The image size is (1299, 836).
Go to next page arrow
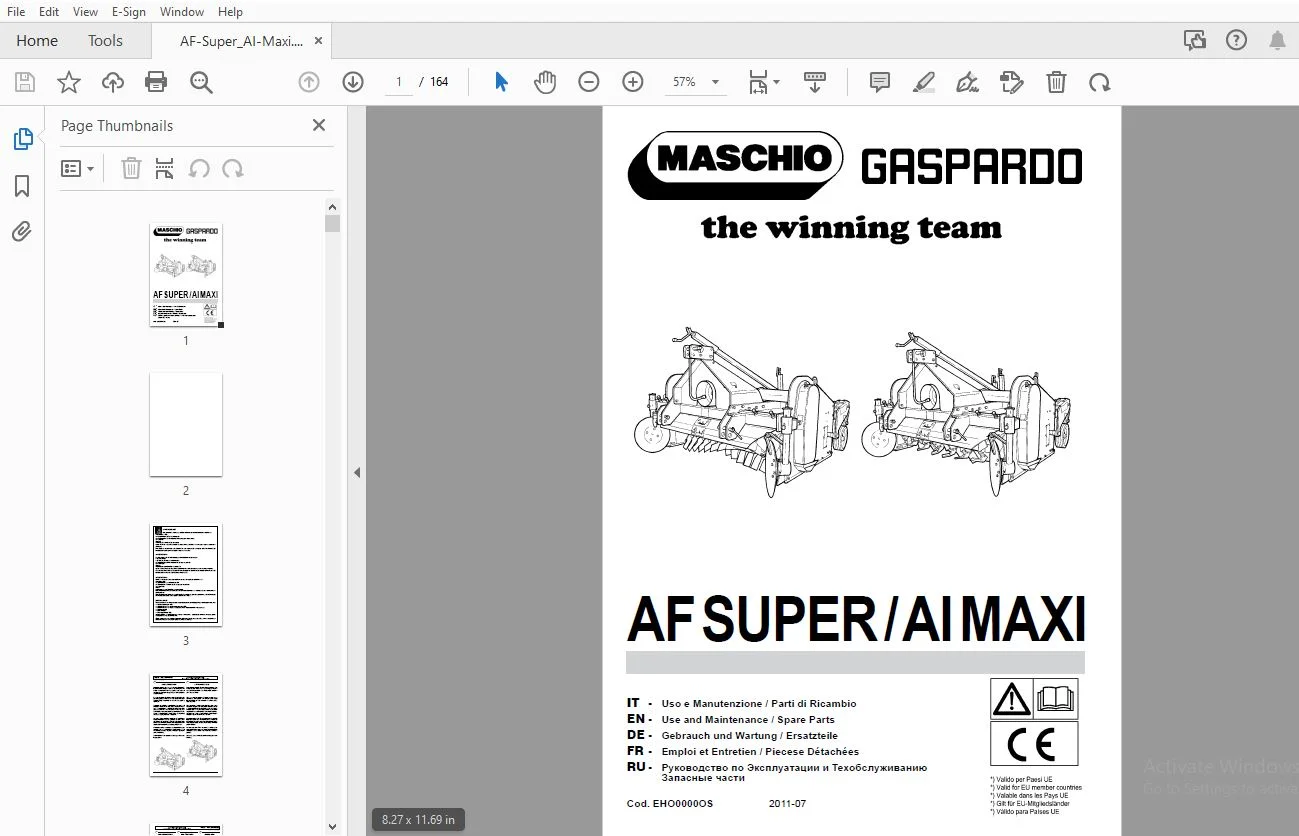click(x=353, y=82)
